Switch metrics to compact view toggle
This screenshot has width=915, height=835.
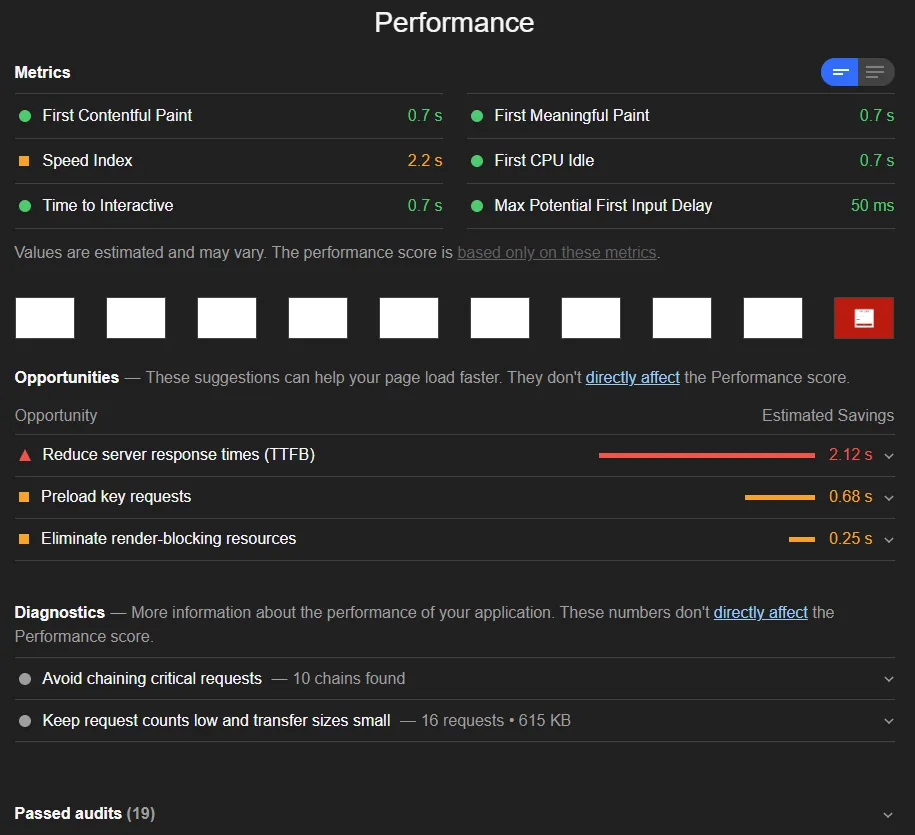[x=840, y=72]
